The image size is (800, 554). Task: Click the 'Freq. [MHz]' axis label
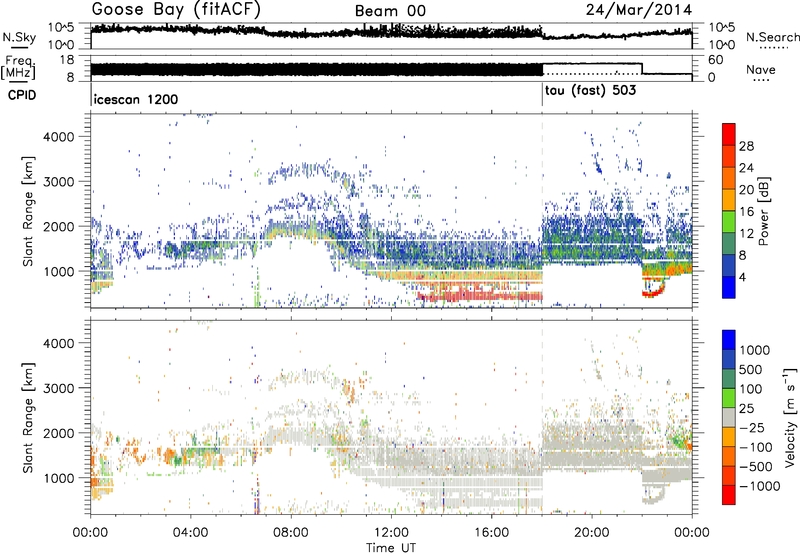point(18,68)
